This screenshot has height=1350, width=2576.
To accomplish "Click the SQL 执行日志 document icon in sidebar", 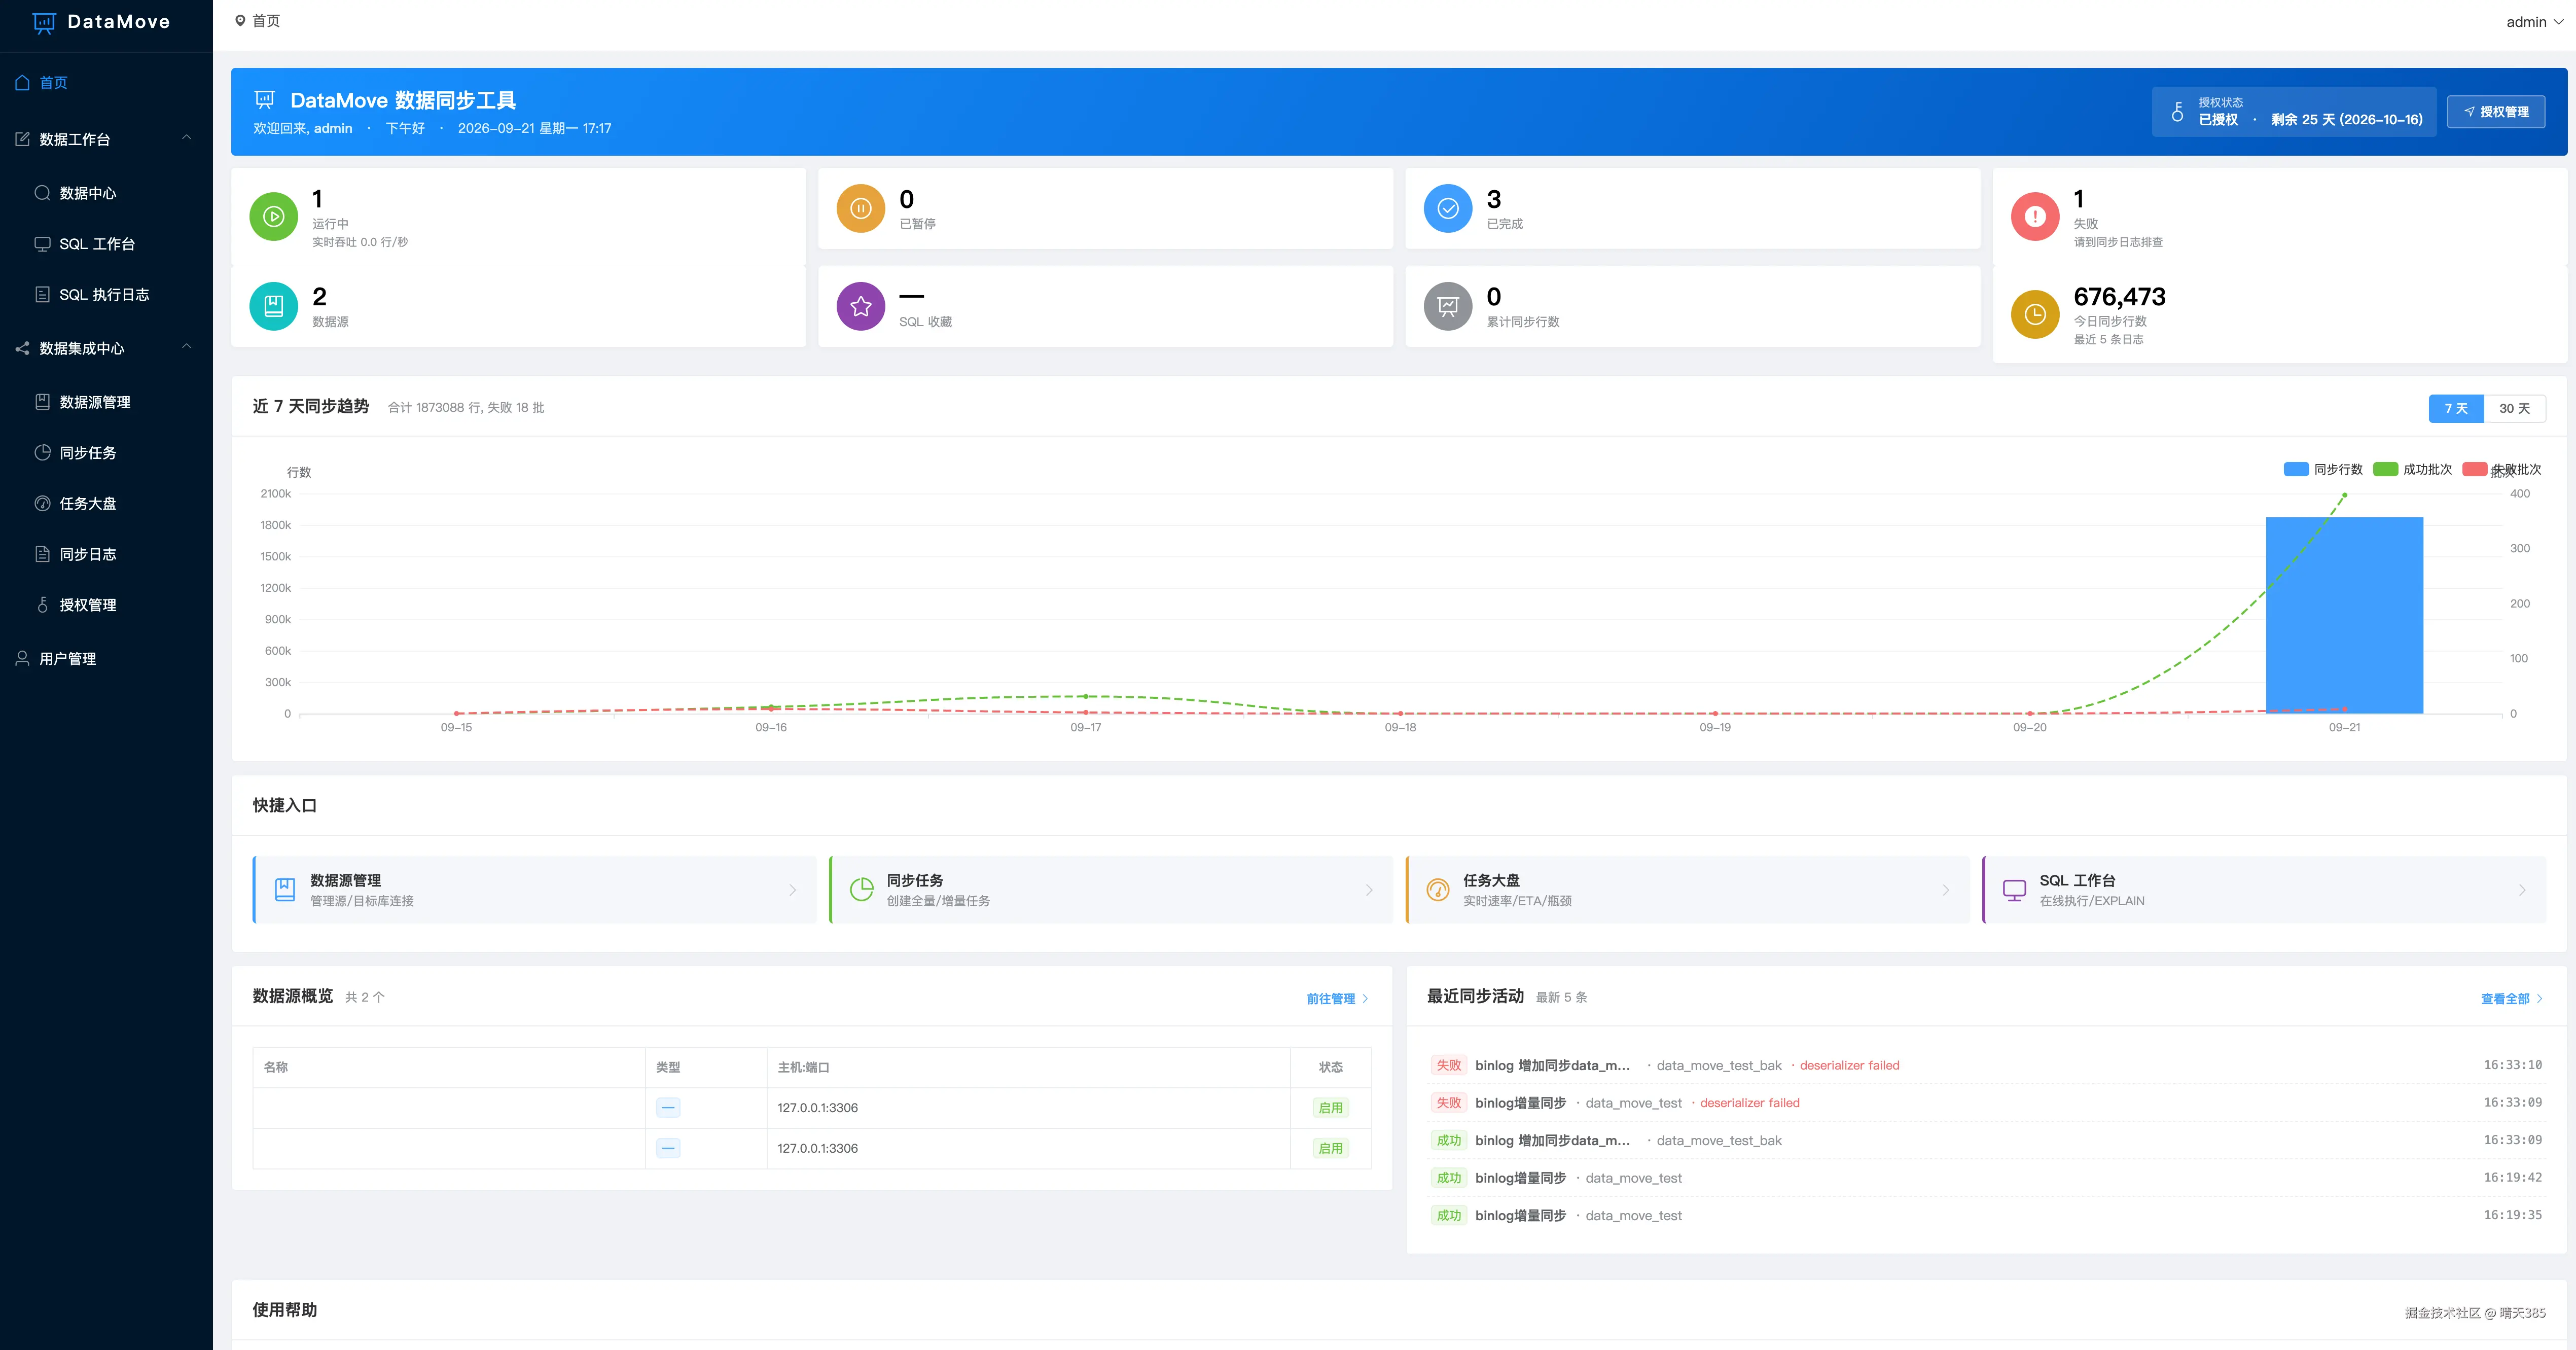I will 42,294.
